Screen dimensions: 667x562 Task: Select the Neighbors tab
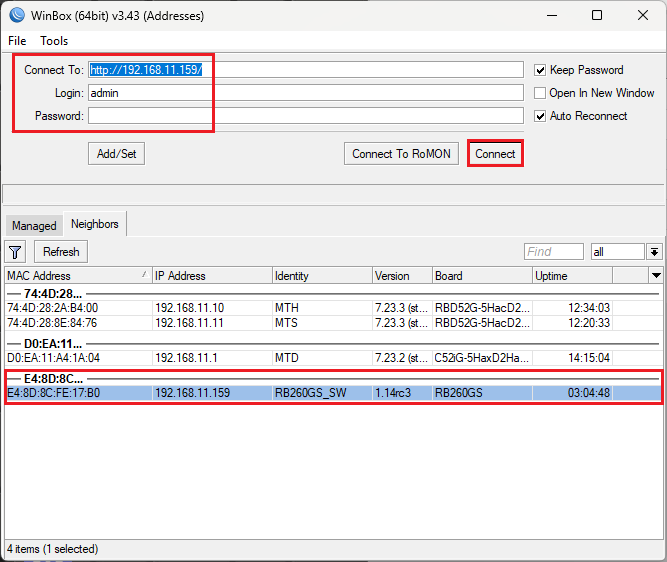[x=94, y=224]
